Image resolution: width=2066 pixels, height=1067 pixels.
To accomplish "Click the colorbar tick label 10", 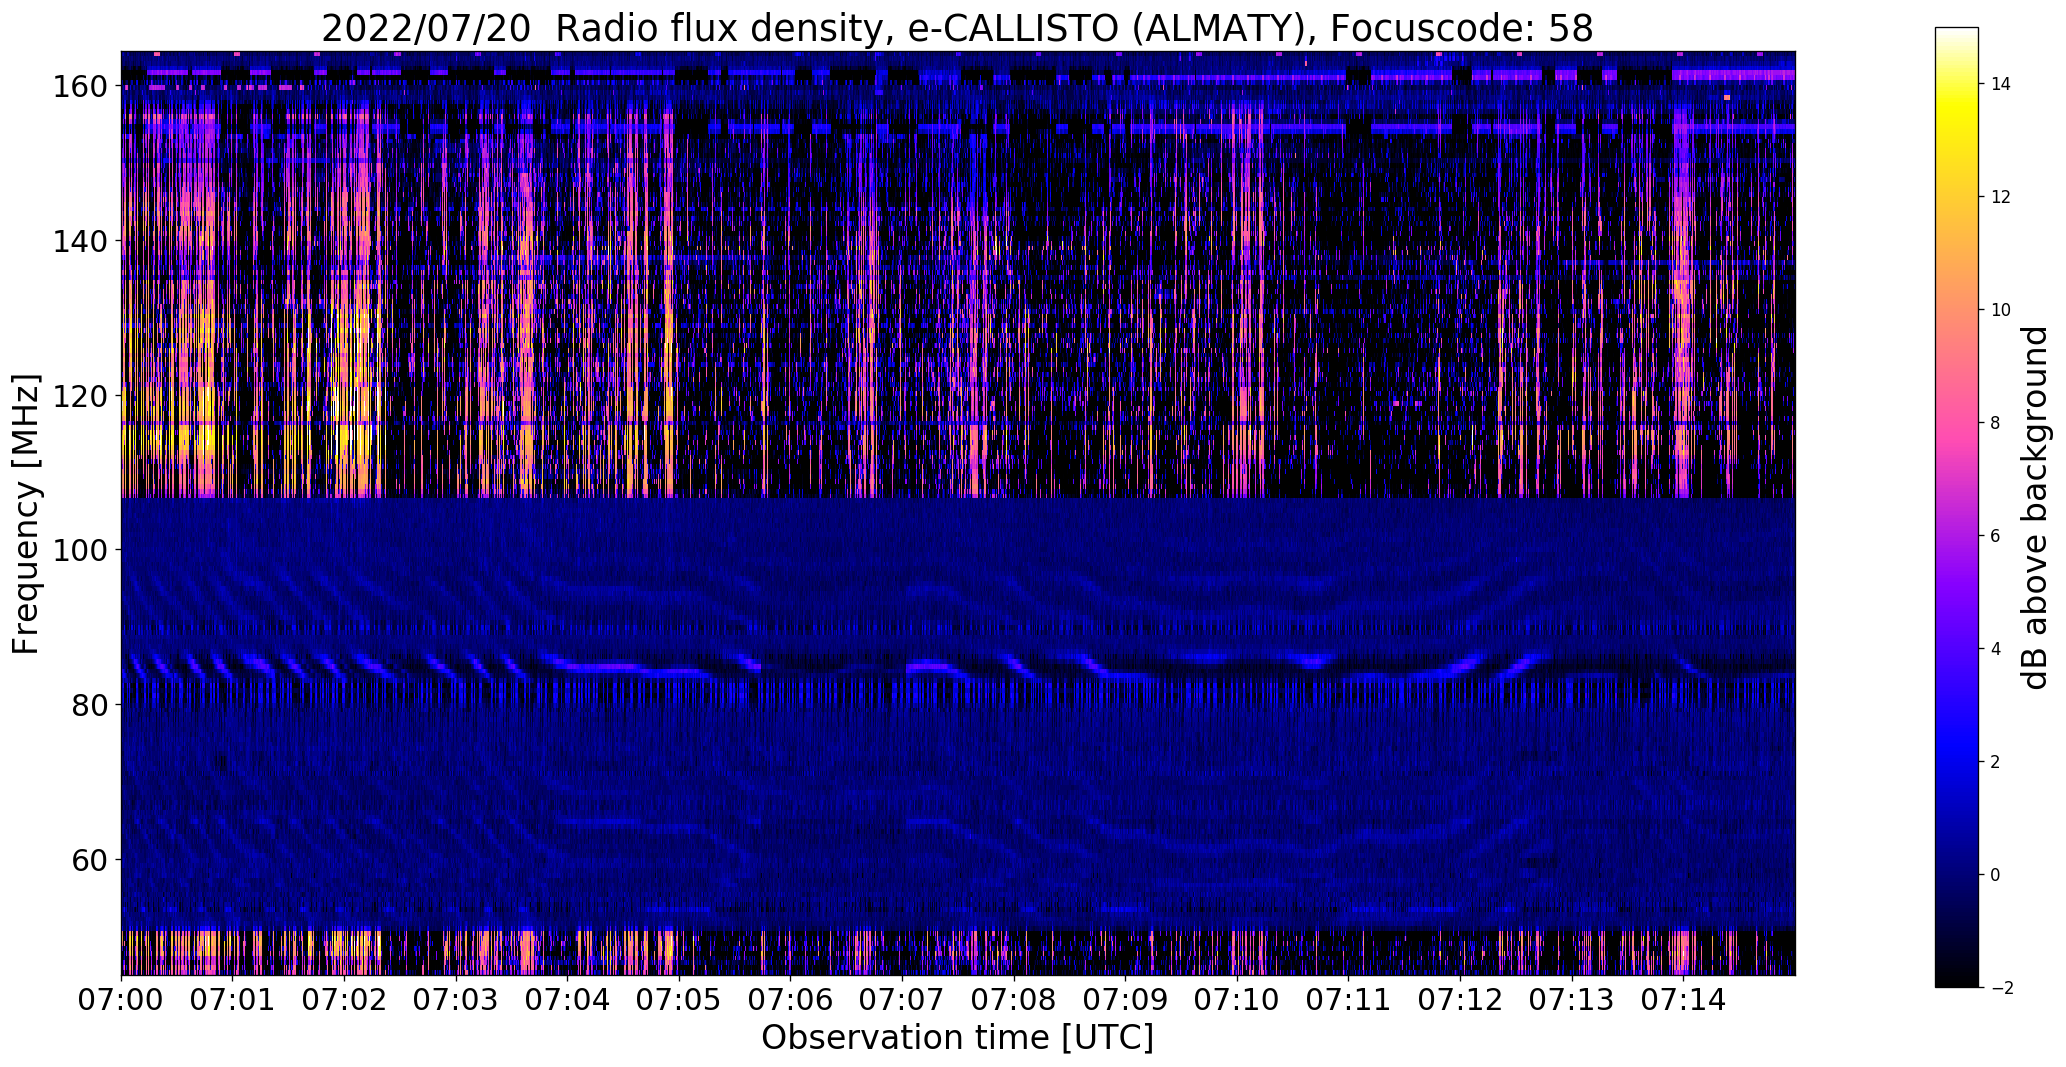I will click(x=2001, y=311).
